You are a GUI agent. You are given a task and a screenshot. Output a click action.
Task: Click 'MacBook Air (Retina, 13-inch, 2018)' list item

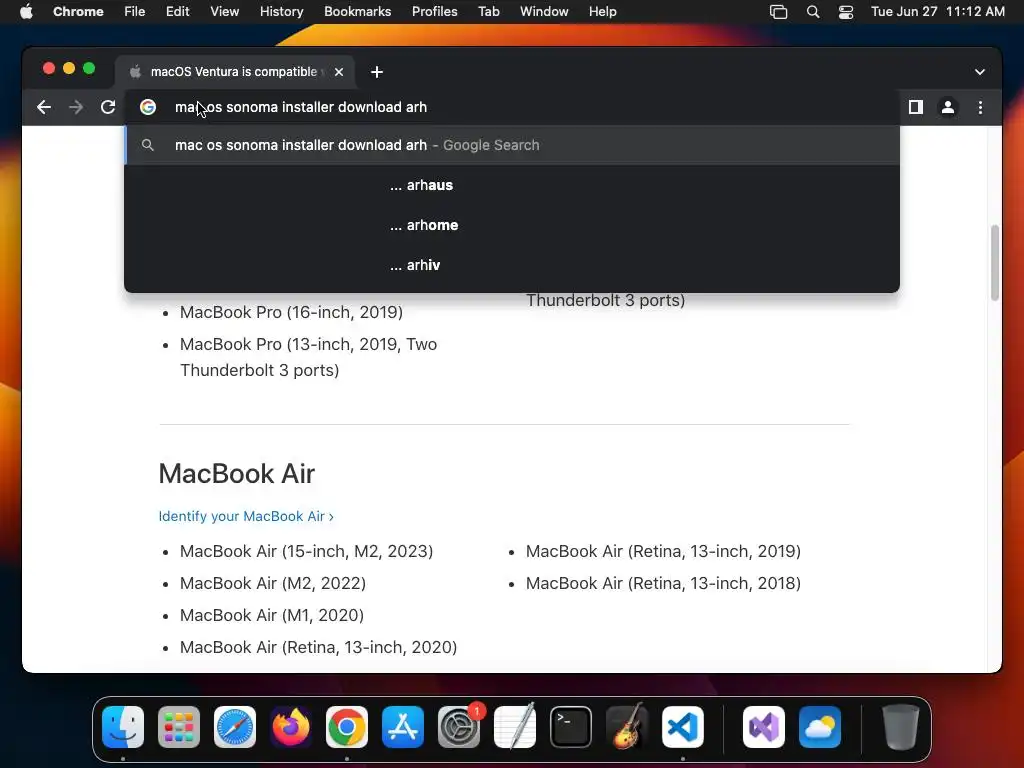tap(664, 583)
